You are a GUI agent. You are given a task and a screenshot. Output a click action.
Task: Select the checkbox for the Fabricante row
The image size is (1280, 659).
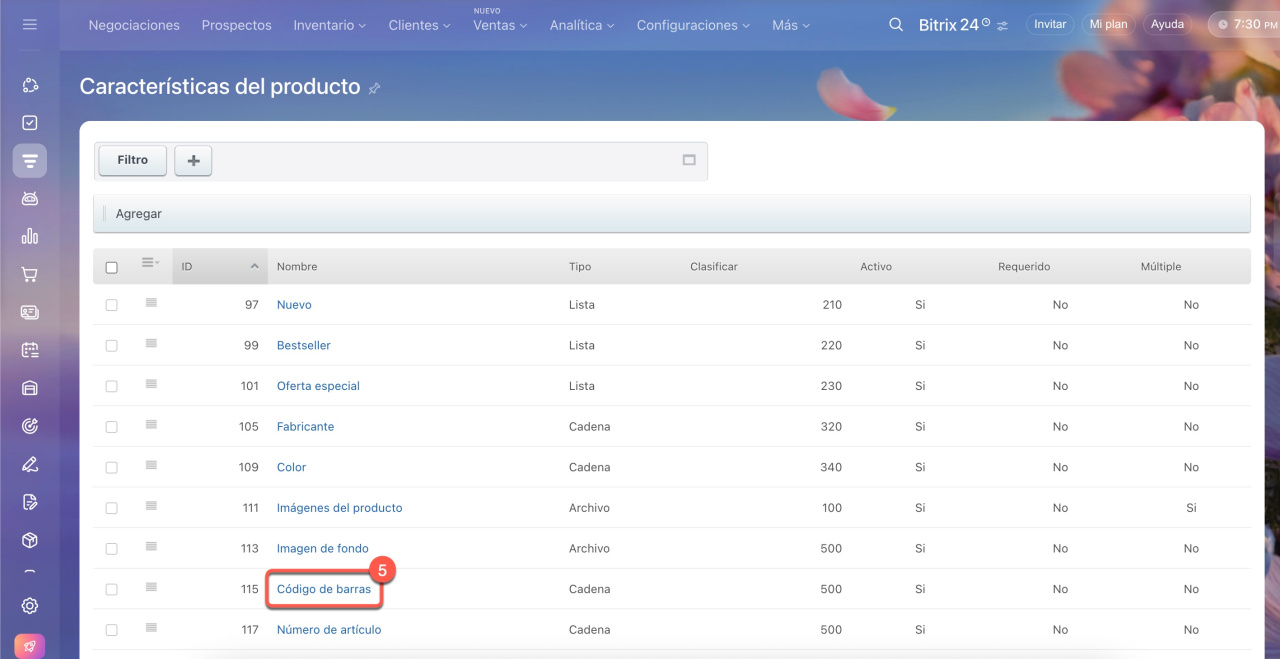click(111, 427)
